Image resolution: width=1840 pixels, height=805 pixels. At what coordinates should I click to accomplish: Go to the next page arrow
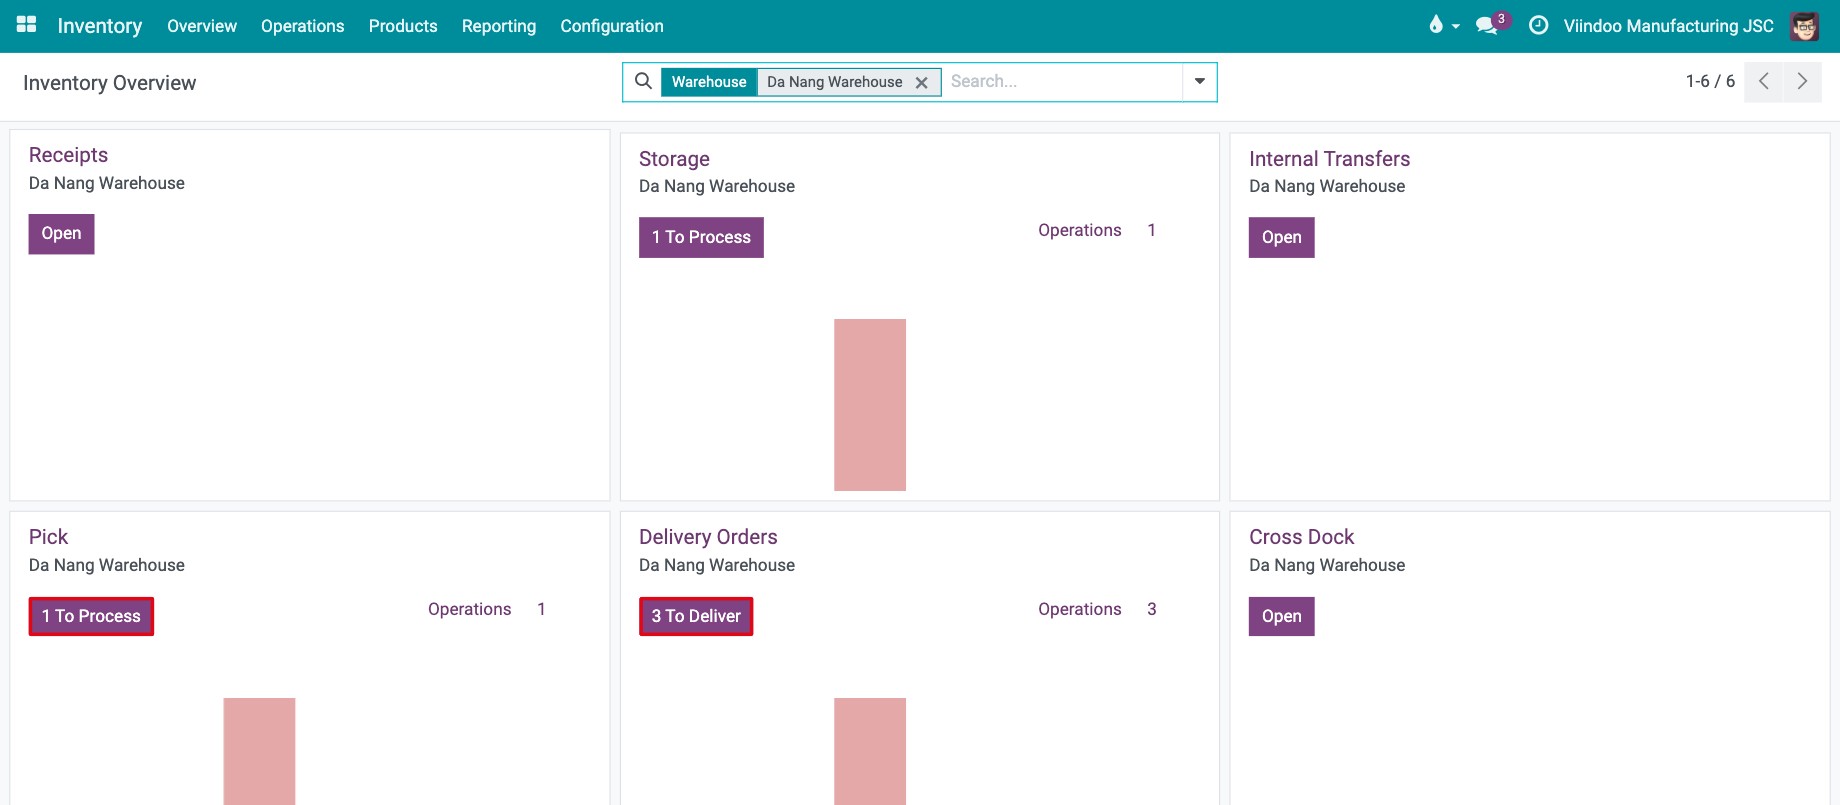click(1802, 81)
